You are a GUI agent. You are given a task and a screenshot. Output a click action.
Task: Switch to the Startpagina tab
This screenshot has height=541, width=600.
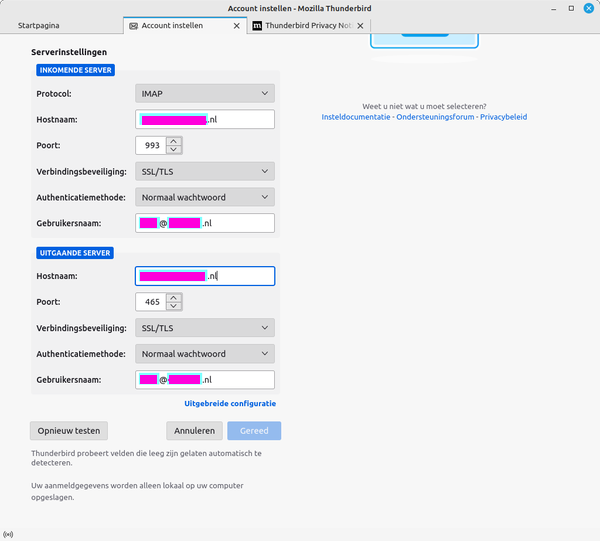pos(40,25)
